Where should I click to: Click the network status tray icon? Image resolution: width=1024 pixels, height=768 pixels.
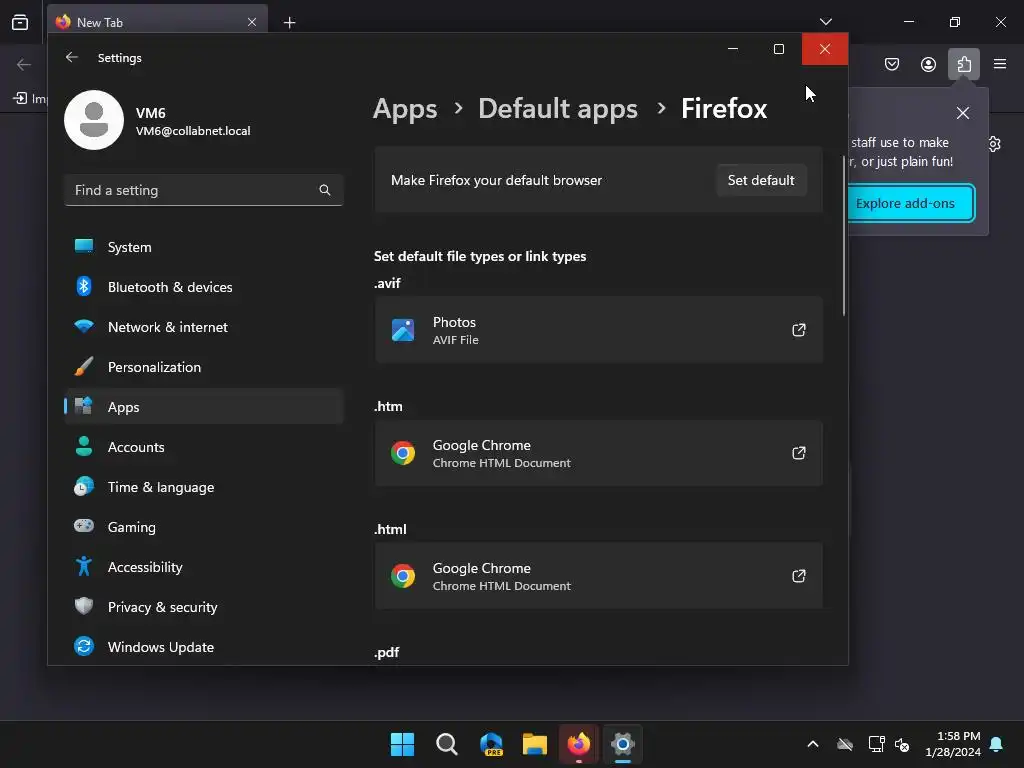tap(876, 744)
